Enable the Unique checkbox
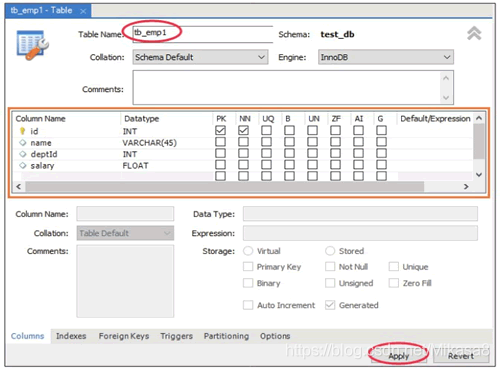The image size is (500, 369). point(394,267)
